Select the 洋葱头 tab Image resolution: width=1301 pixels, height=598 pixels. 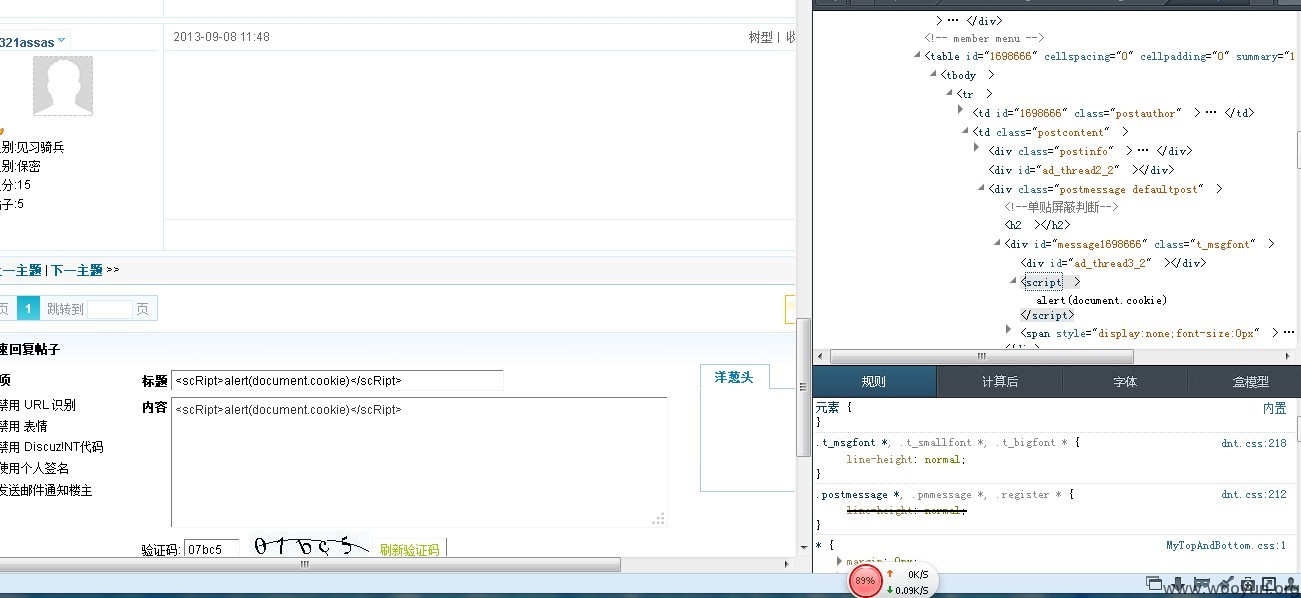coord(734,377)
